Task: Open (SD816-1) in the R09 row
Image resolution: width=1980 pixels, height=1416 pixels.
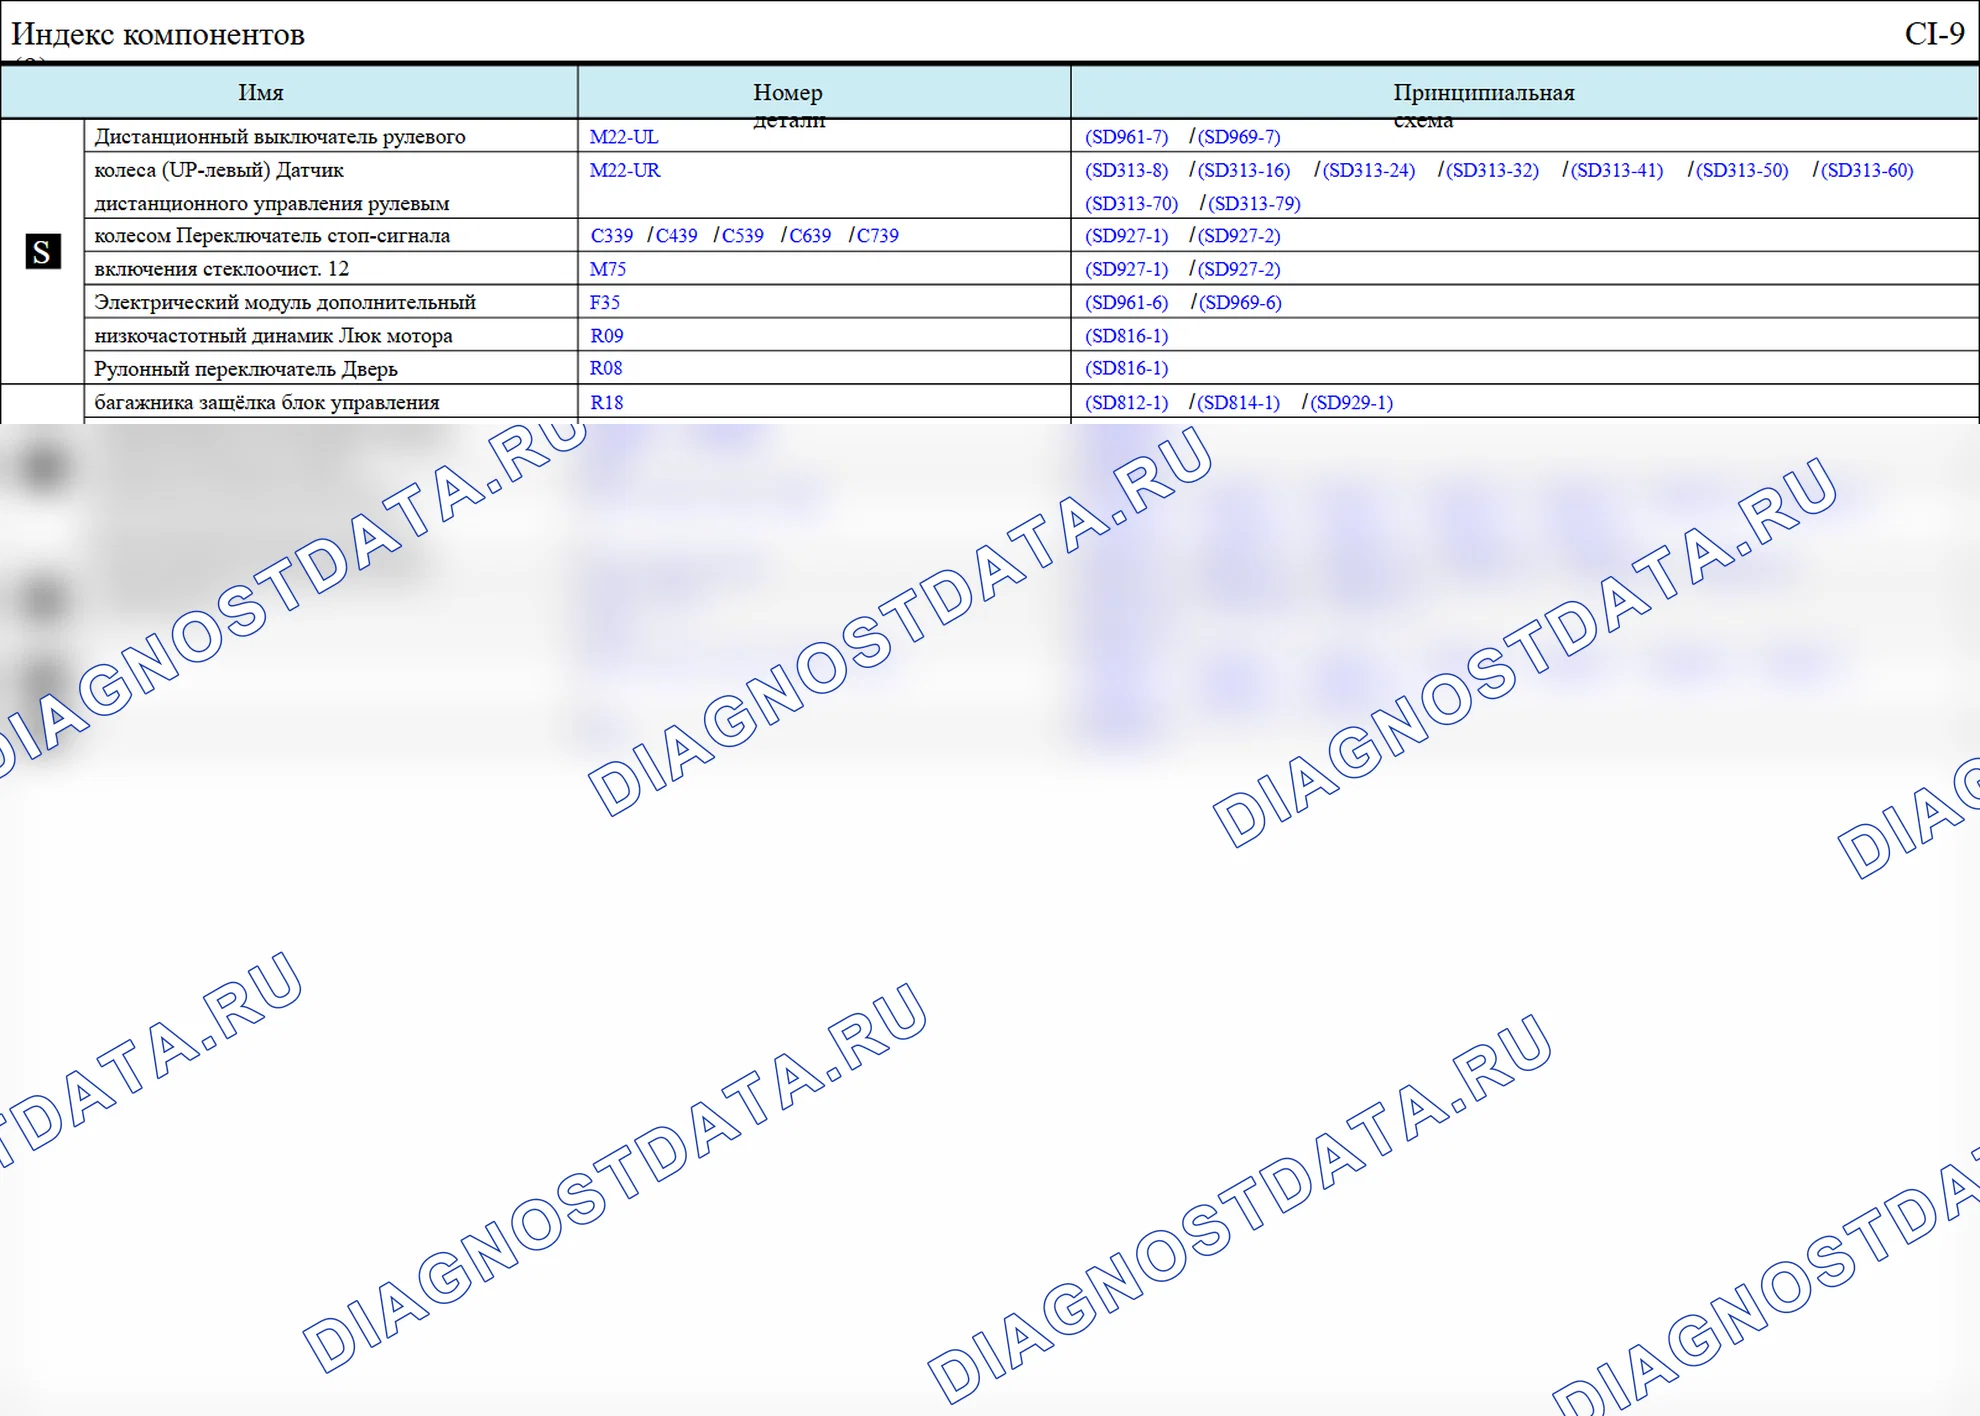Action: point(1127,336)
